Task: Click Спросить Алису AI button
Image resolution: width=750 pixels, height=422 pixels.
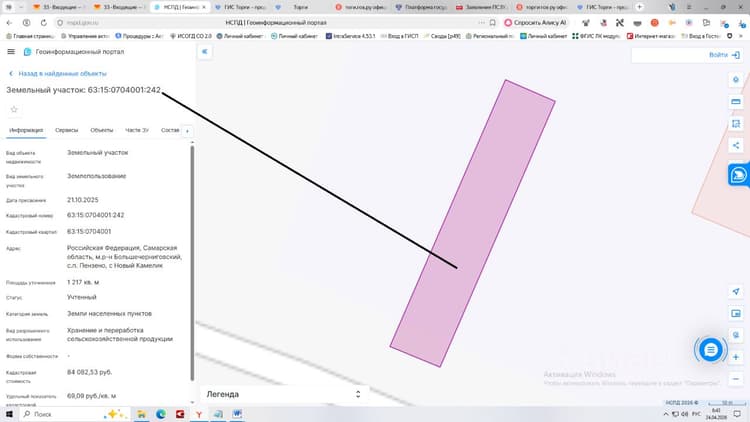Action: point(535,22)
